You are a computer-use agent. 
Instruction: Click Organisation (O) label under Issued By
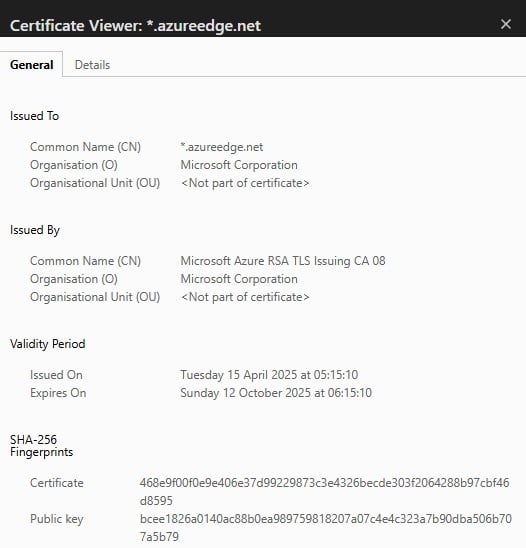[74, 279]
